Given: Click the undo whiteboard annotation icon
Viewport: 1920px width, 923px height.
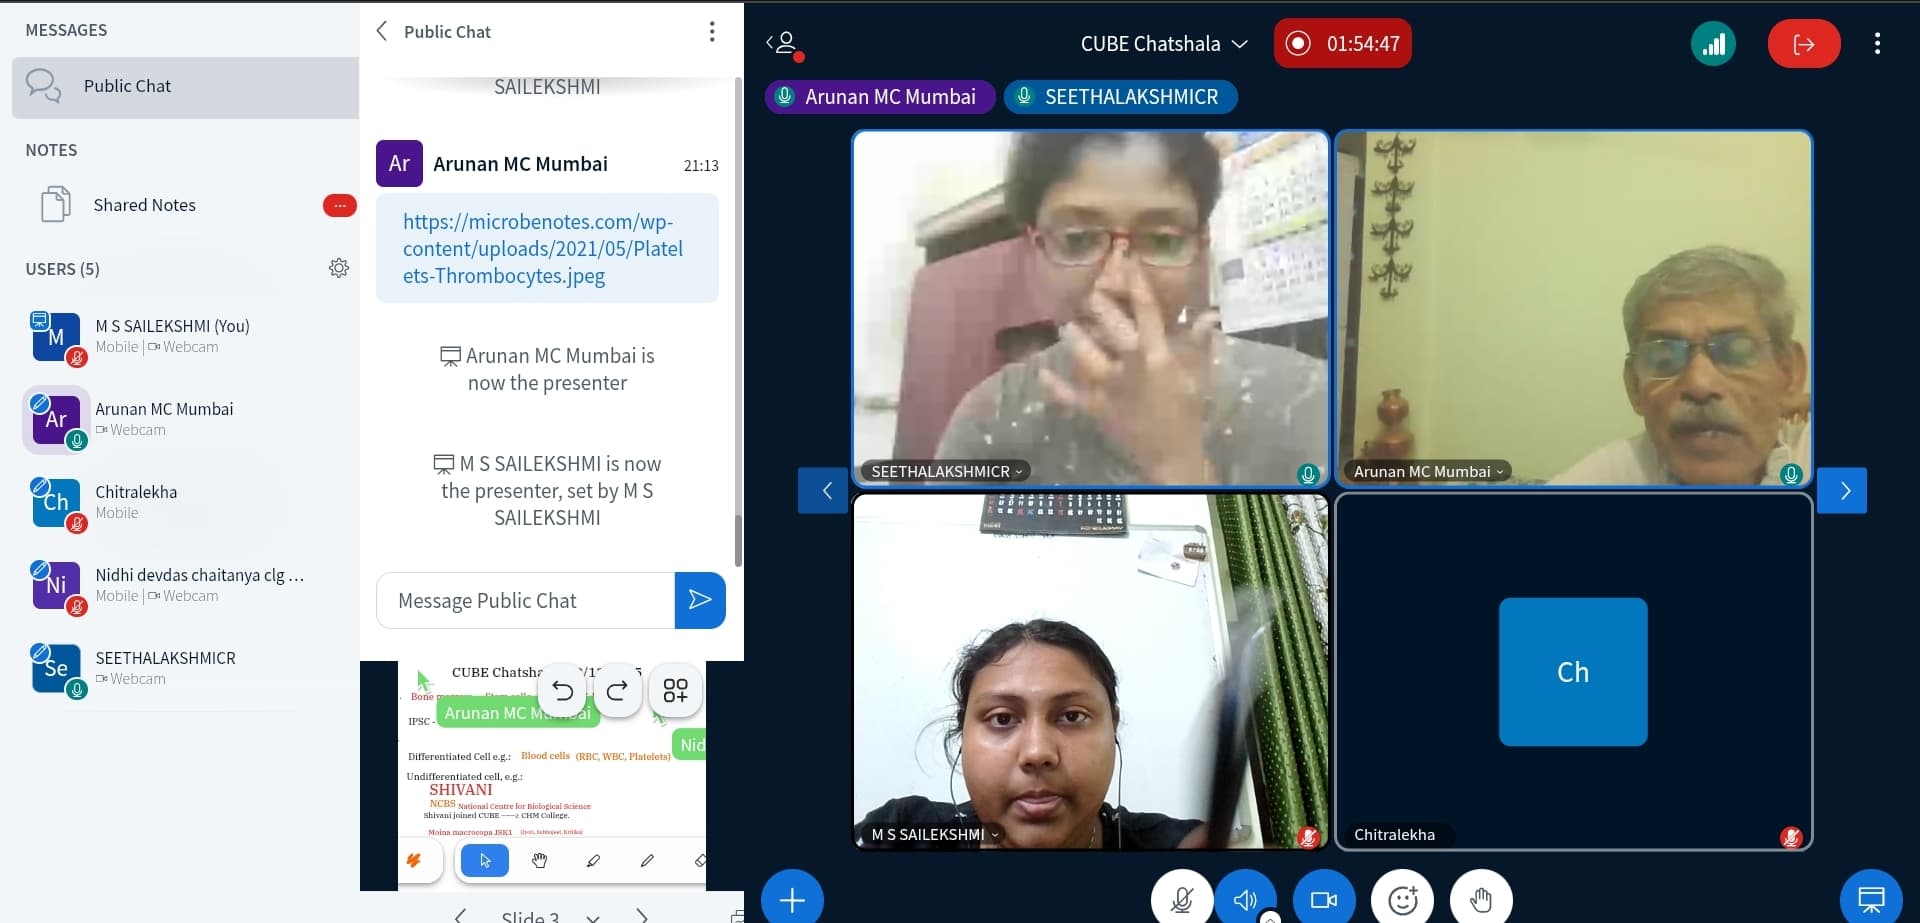Looking at the screenshot, I should [x=563, y=690].
